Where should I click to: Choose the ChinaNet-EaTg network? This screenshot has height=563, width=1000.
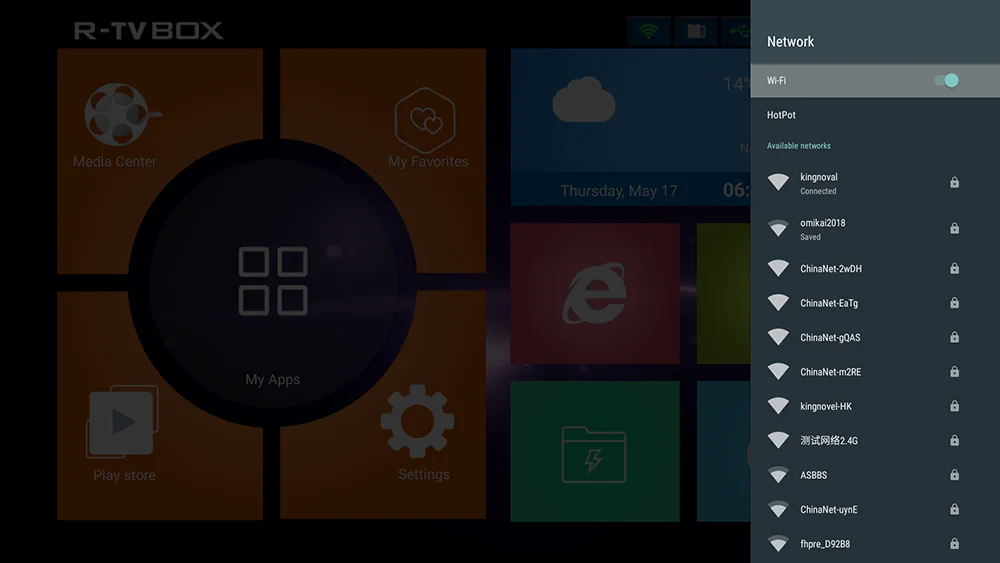point(875,303)
